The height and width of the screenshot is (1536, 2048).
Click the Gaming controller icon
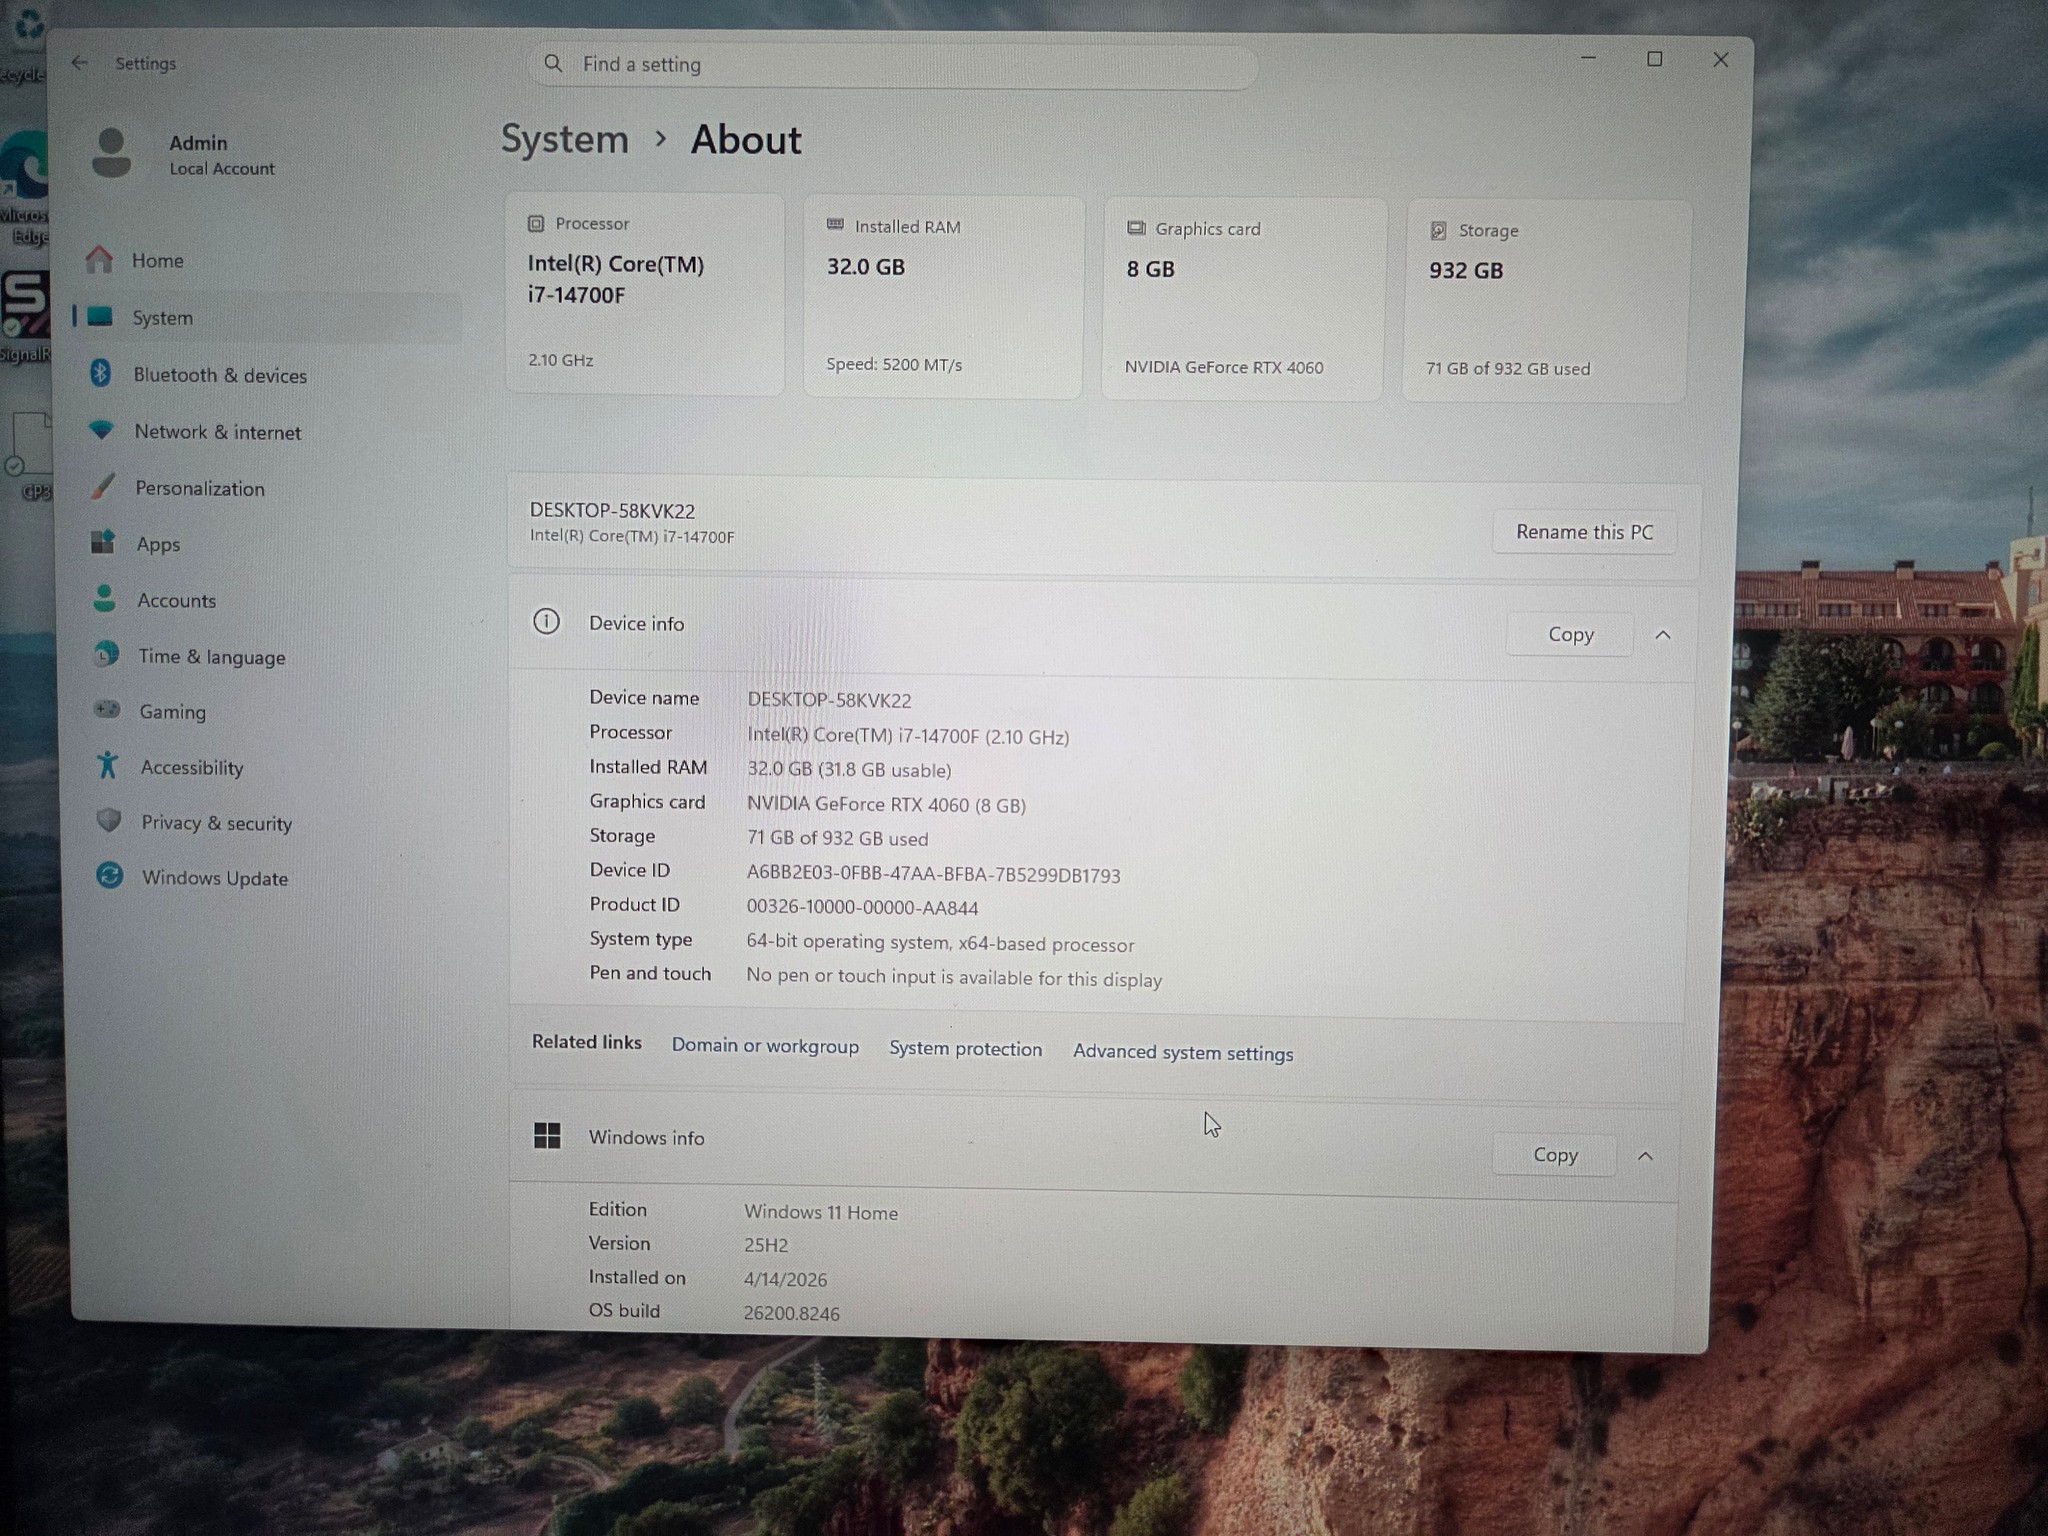pyautogui.click(x=106, y=709)
